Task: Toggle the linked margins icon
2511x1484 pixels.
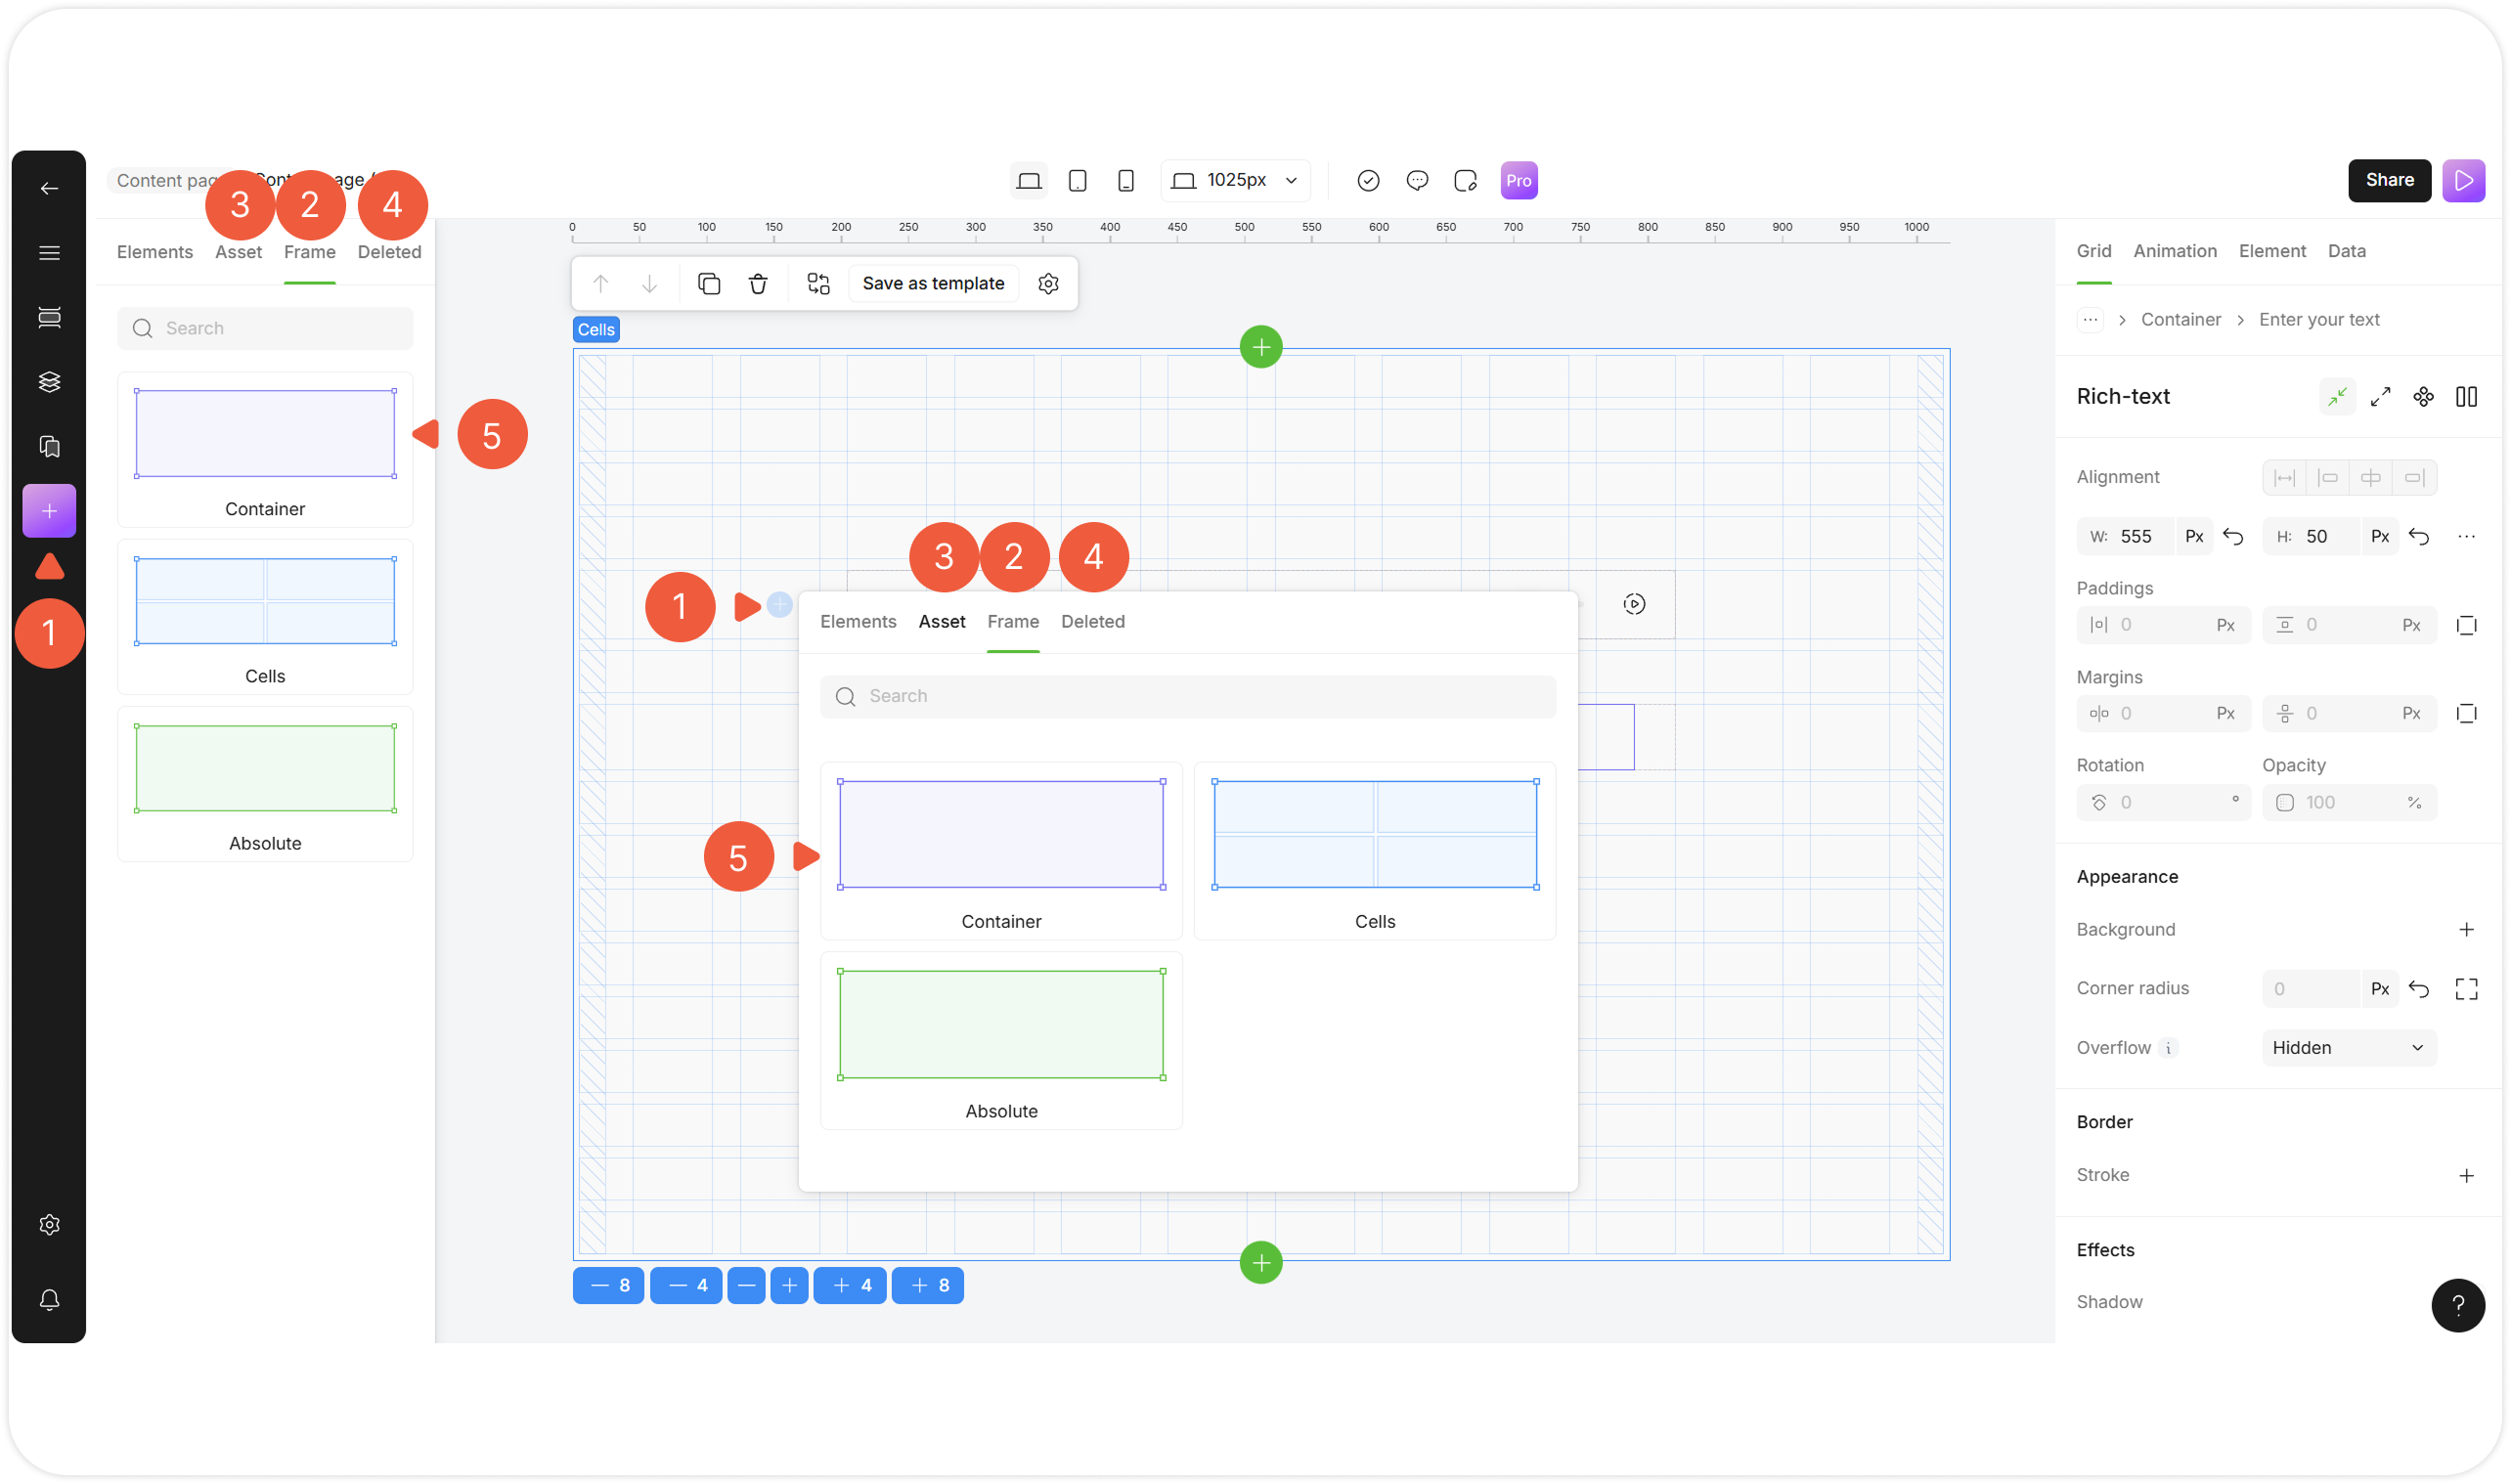Action: [2466, 714]
